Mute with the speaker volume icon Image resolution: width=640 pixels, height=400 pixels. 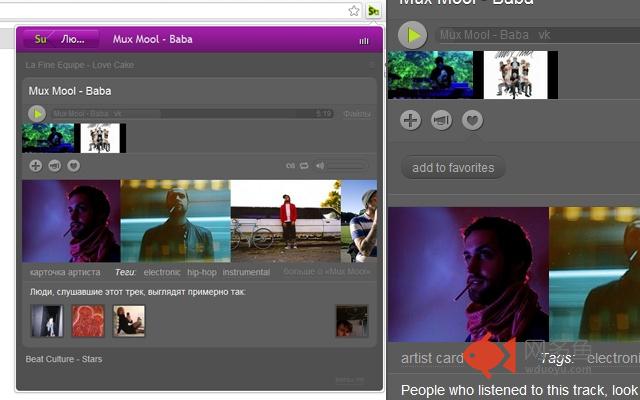click(x=320, y=165)
